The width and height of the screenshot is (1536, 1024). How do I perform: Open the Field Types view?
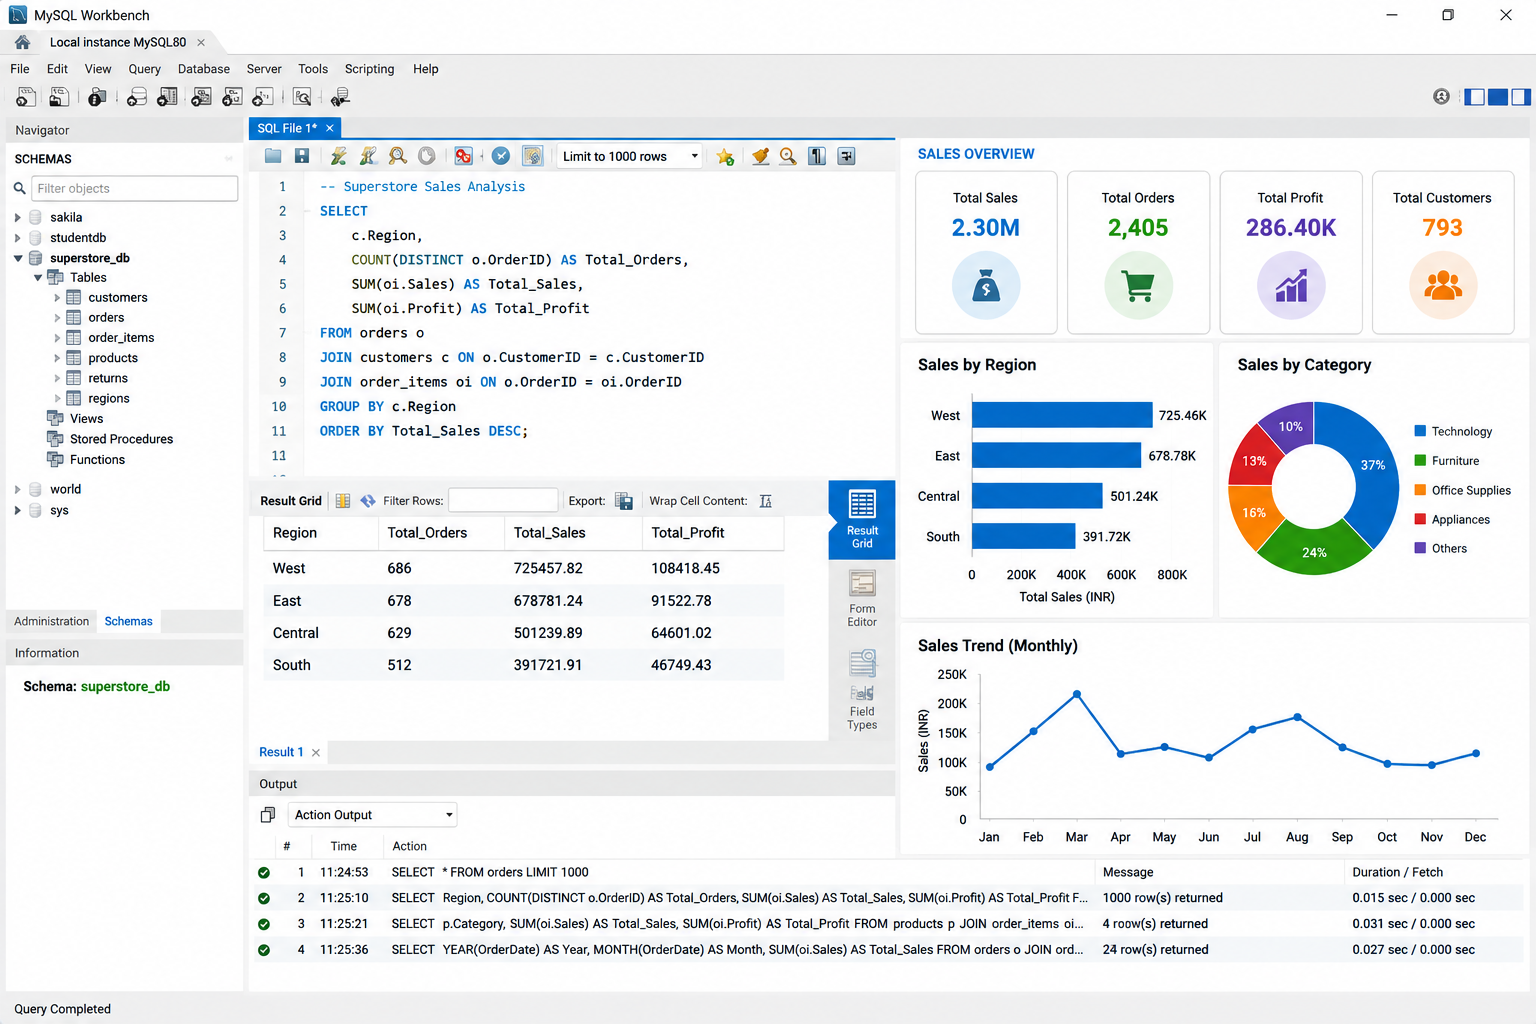(x=862, y=690)
